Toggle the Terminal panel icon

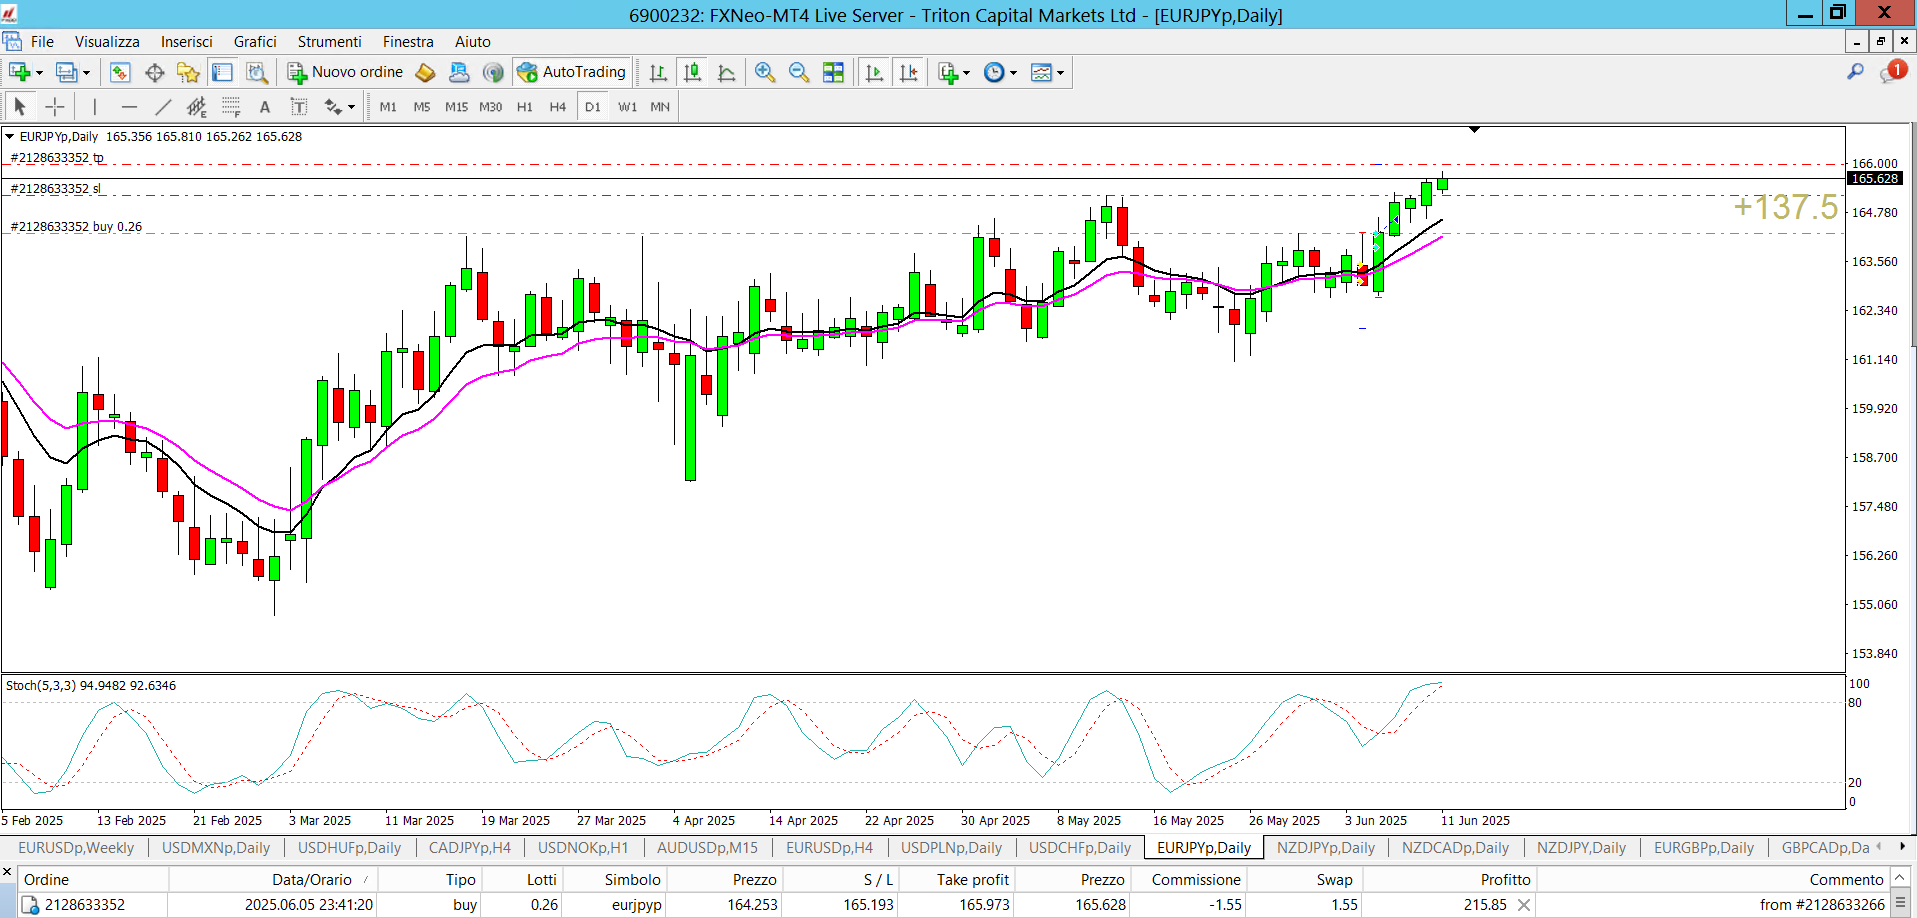coord(222,72)
